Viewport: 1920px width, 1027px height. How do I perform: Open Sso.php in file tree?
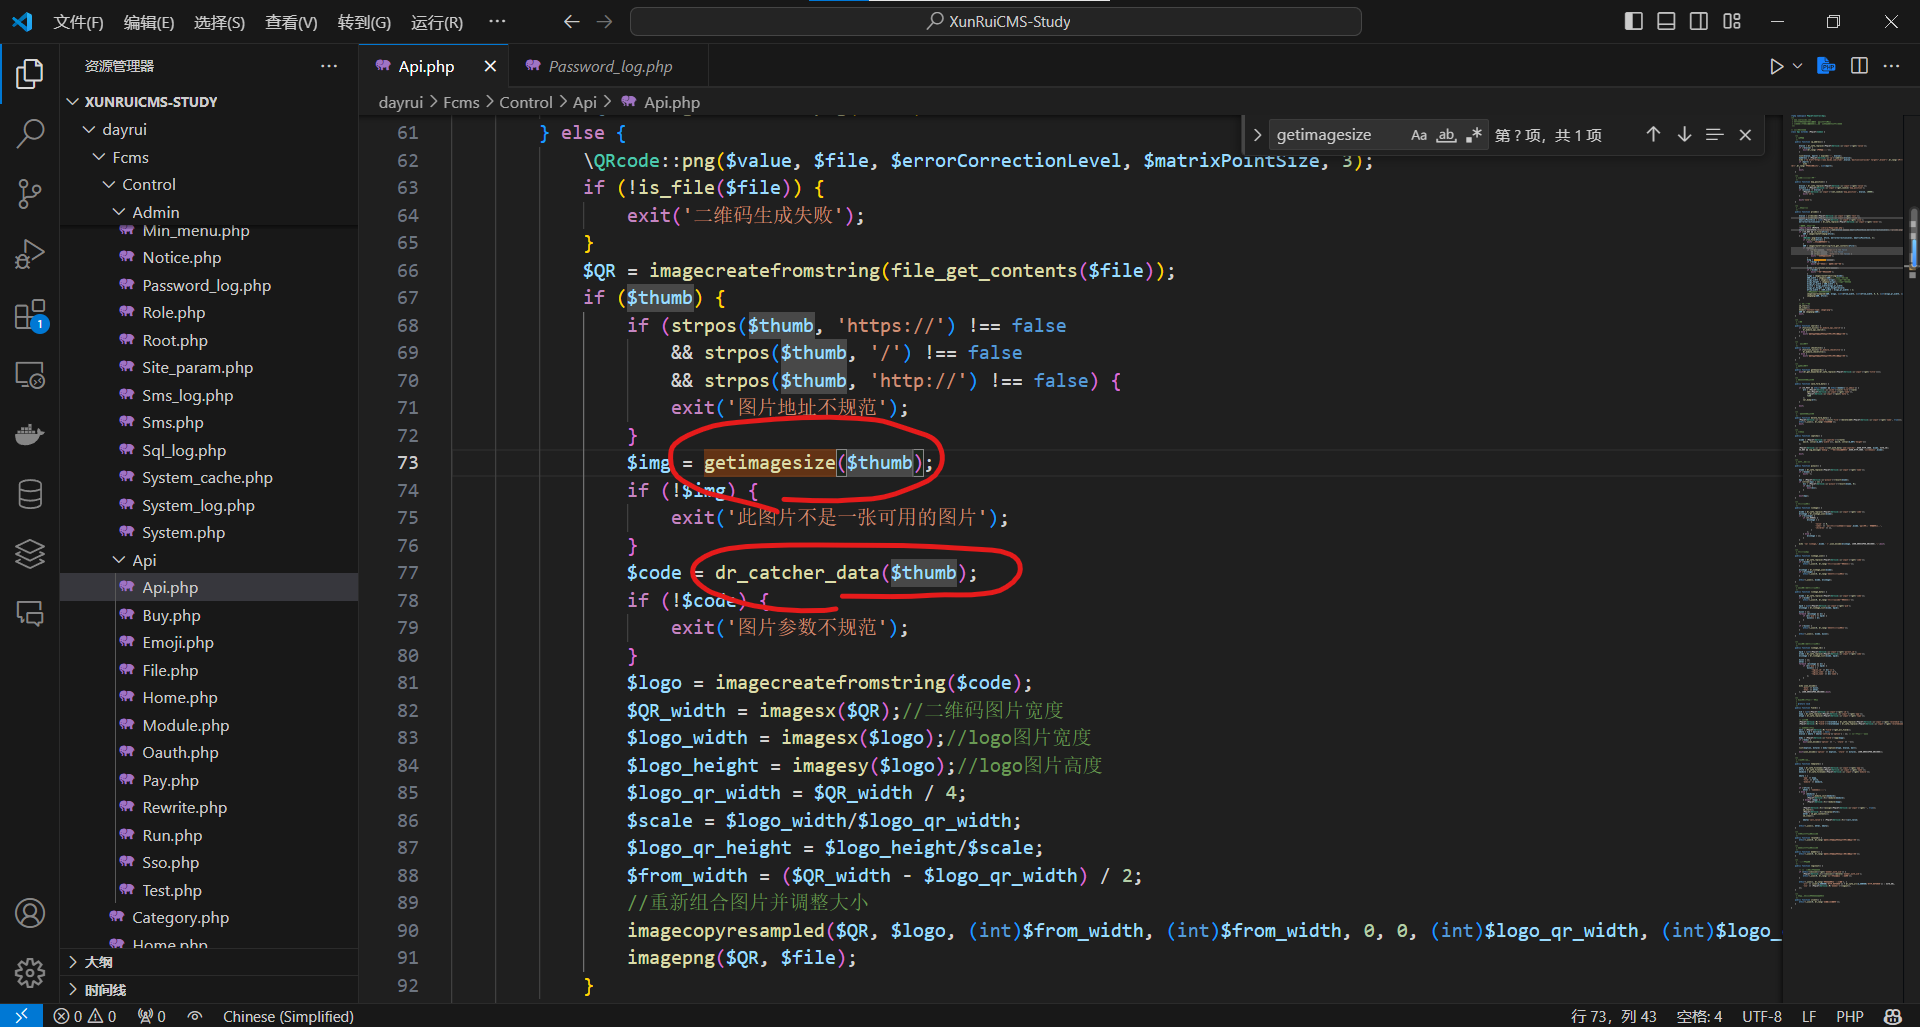tap(170, 862)
